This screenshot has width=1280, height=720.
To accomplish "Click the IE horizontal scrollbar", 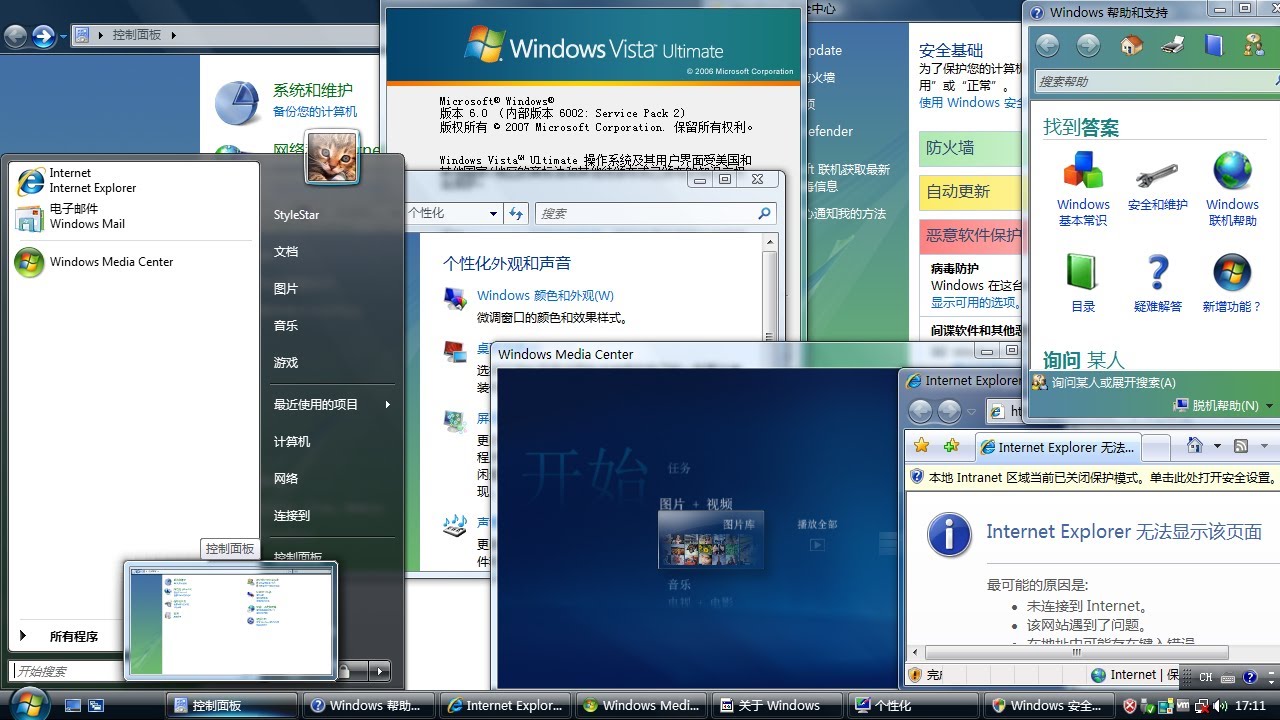I will [x=1076, y=652].
